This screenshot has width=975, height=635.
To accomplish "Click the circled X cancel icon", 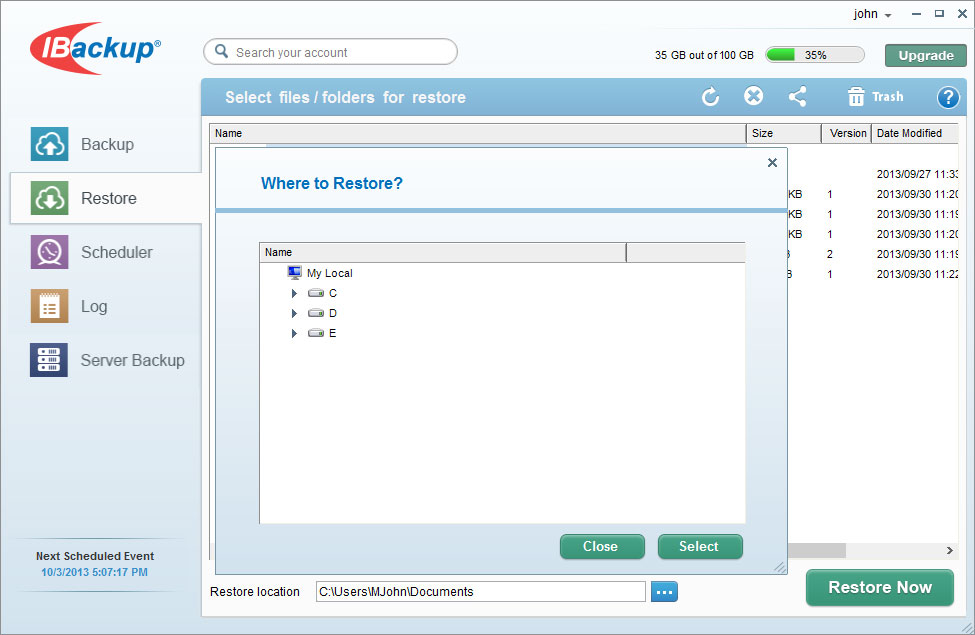I will 754,96.
